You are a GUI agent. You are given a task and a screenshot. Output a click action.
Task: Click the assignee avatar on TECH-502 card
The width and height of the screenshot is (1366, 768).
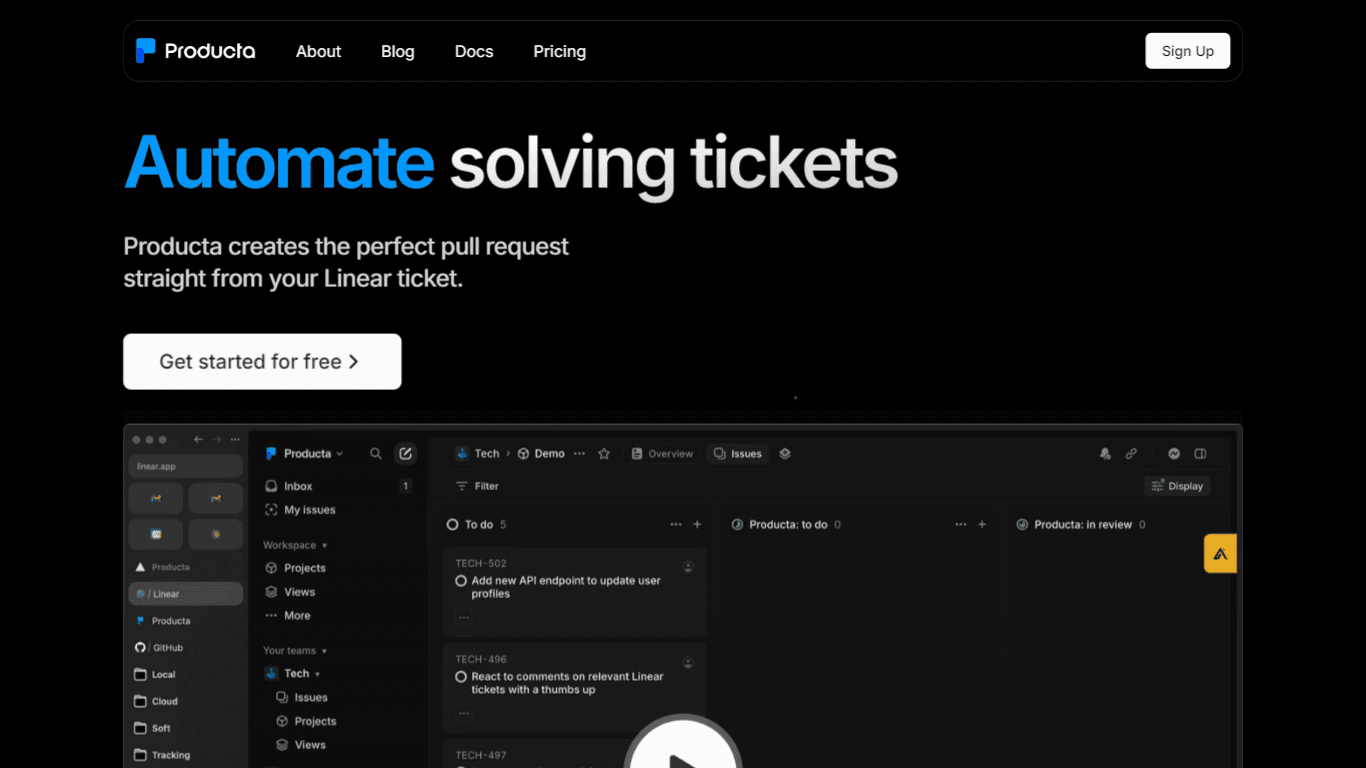coord(688,567)
